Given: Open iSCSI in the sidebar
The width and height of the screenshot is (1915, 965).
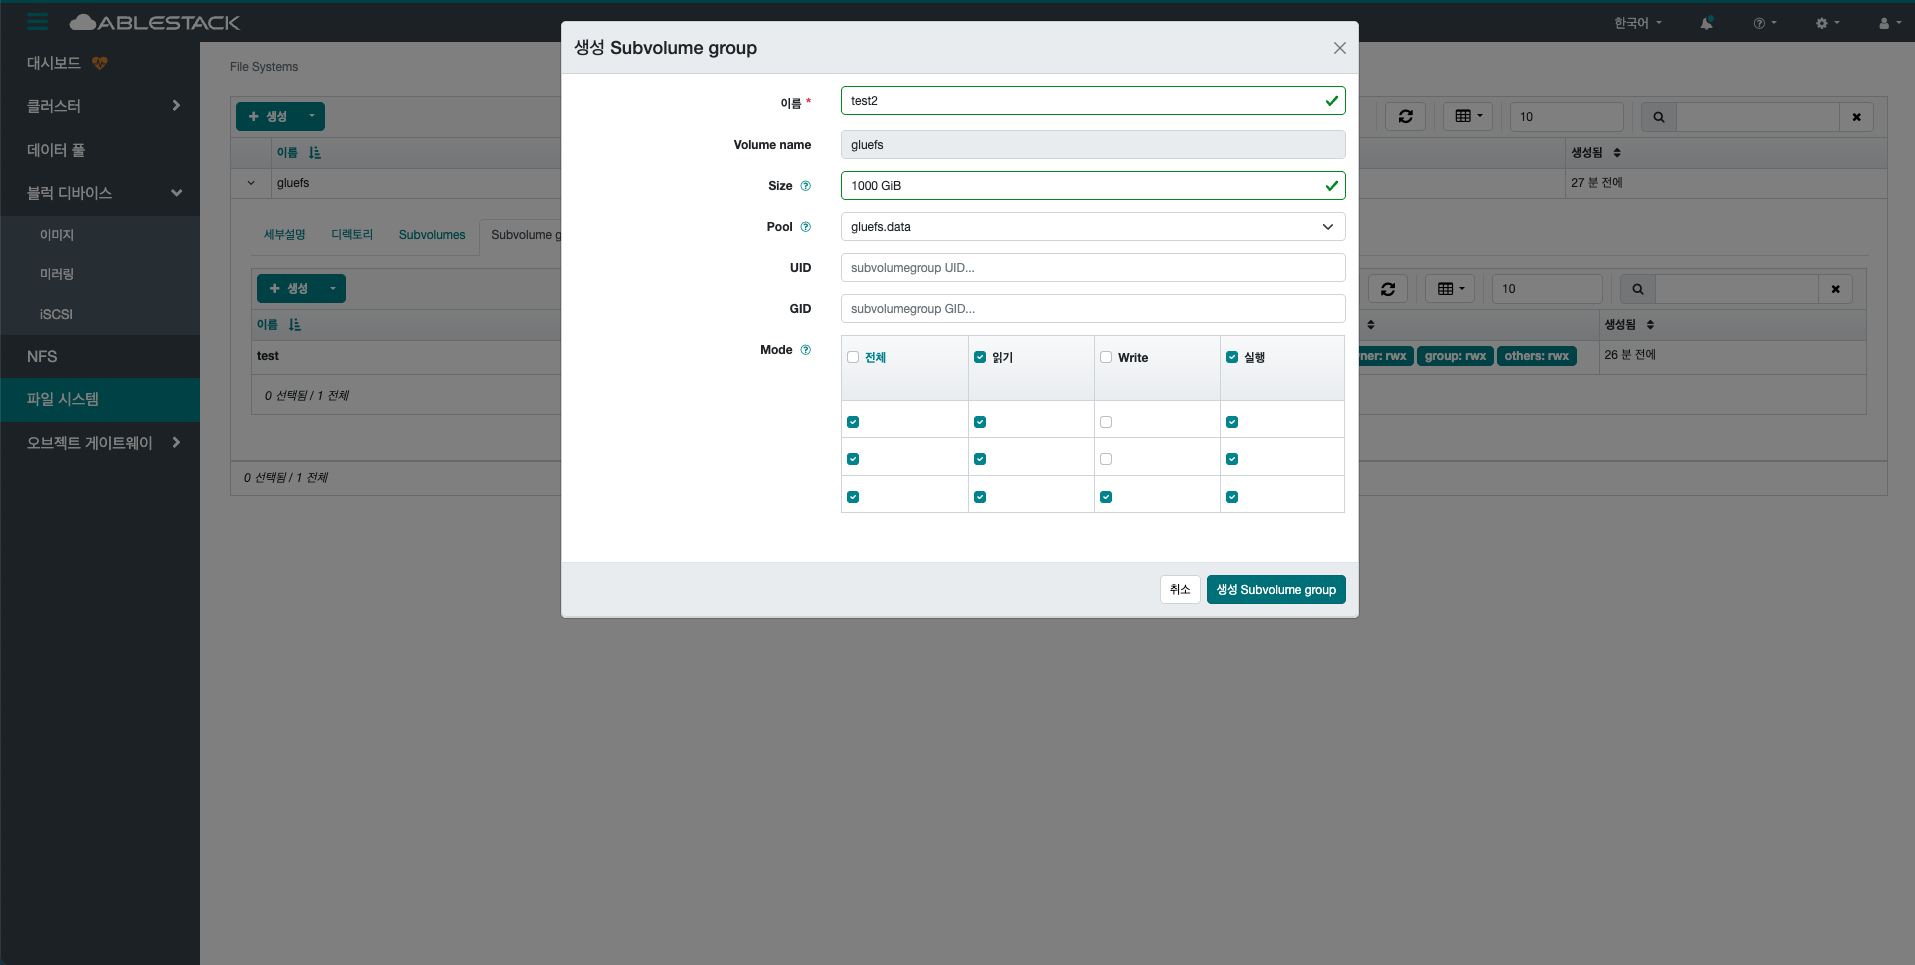Looking at the screenshot, I should click(x=56, y=314).
